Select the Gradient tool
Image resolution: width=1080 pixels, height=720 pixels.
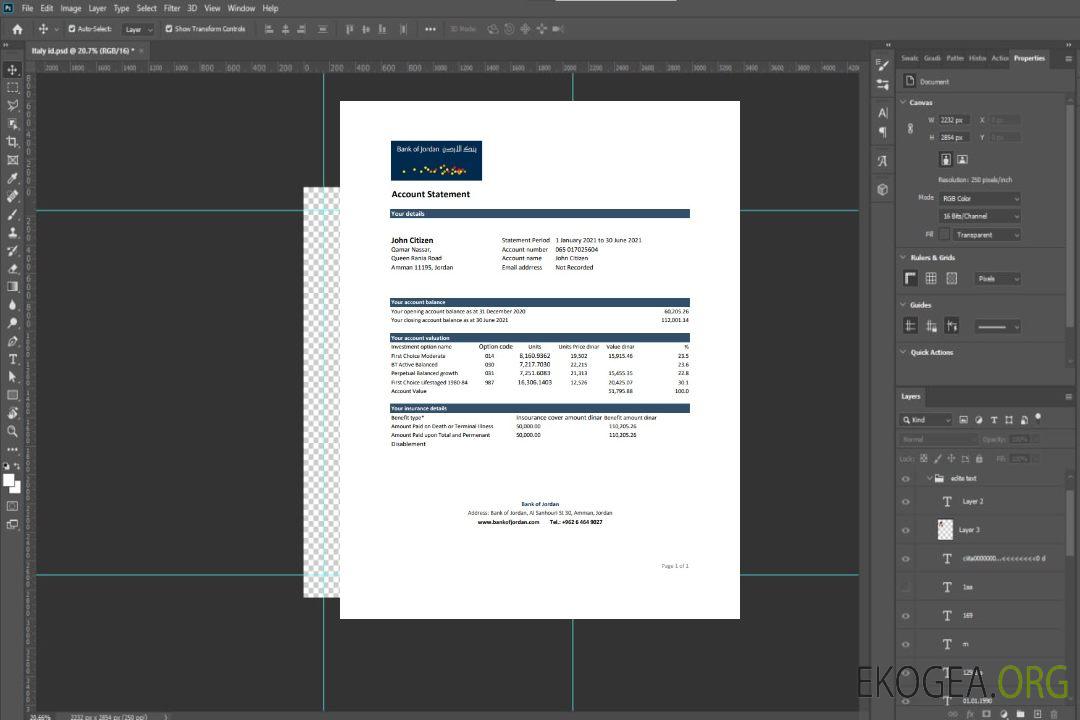pos(12,287)
